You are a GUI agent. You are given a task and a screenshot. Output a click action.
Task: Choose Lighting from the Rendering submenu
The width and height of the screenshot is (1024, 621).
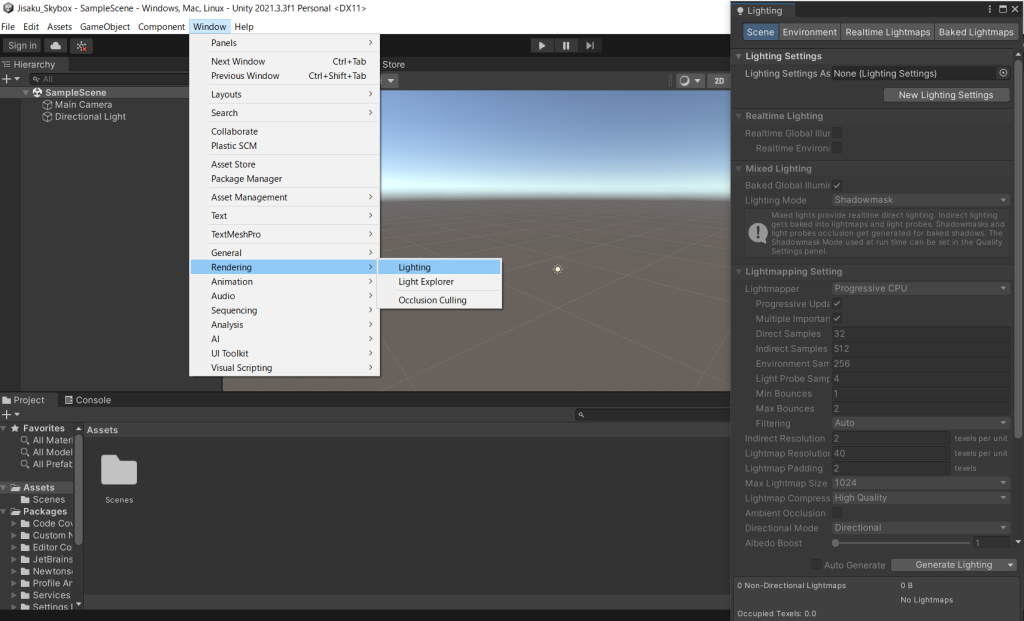pos(417,266)
